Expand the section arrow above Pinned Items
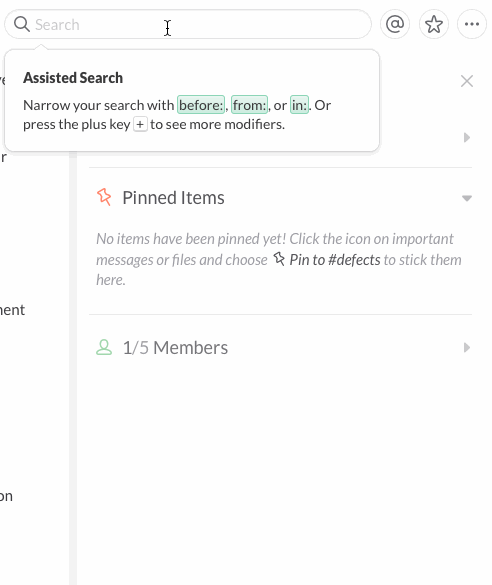This screenshot has height=585, width=492. pyautogui.click(x=467, y=137)
